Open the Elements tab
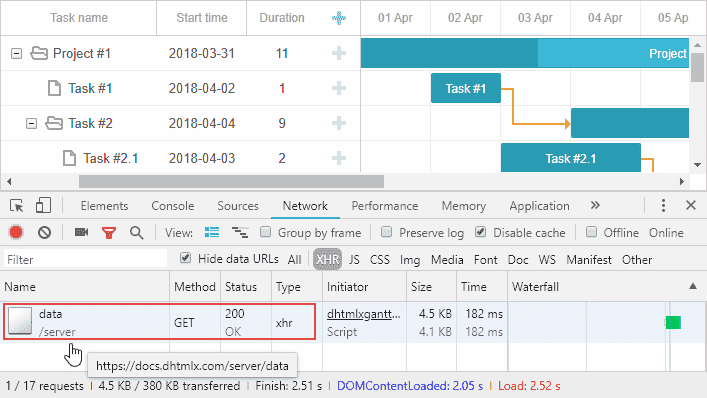 pos(104,206)
